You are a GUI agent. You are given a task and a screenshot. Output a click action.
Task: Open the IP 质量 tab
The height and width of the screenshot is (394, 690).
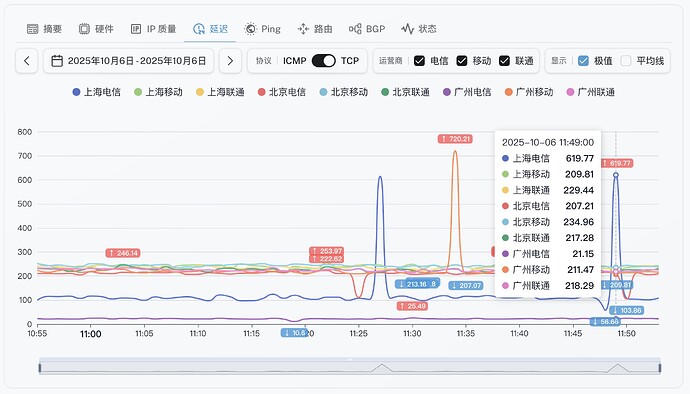pyautogui.click(x=153, y=29)
